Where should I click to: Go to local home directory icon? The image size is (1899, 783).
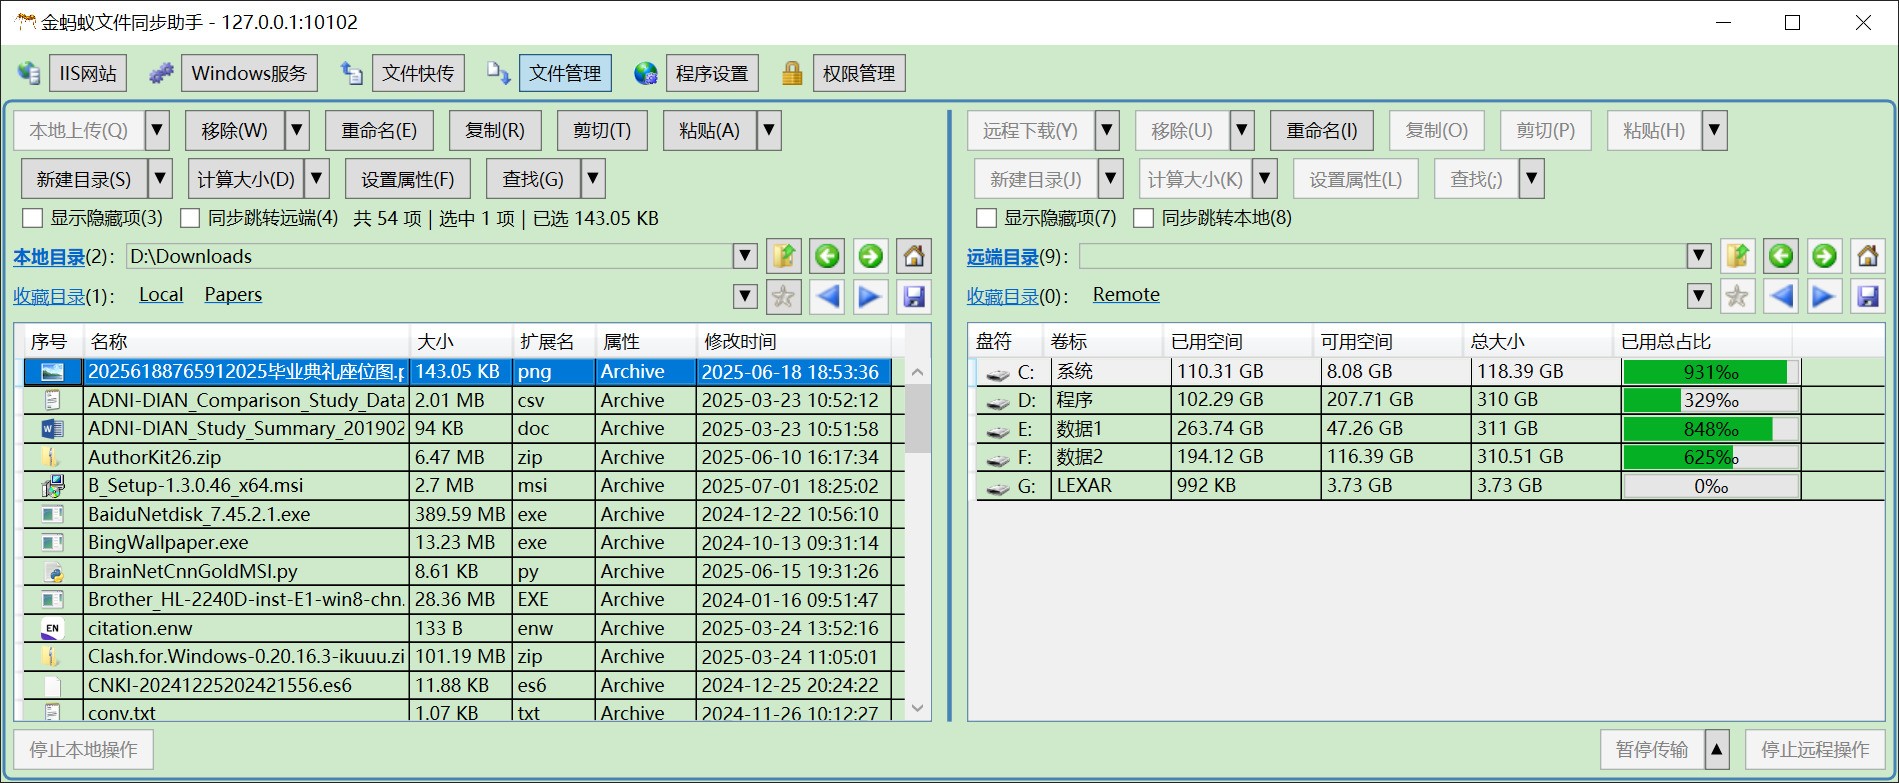pyautogui.click(x=914, y=257)
